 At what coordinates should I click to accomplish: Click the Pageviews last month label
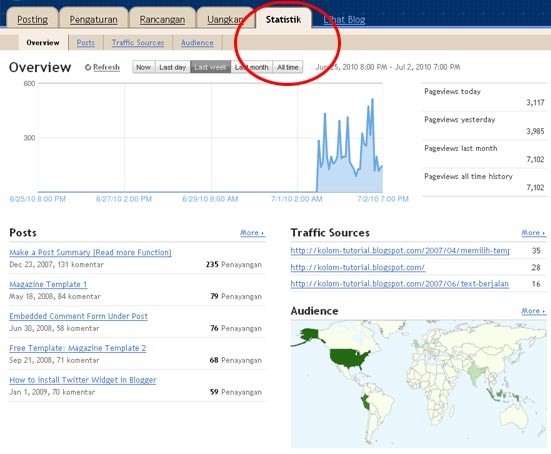click(x=460, y=148)
